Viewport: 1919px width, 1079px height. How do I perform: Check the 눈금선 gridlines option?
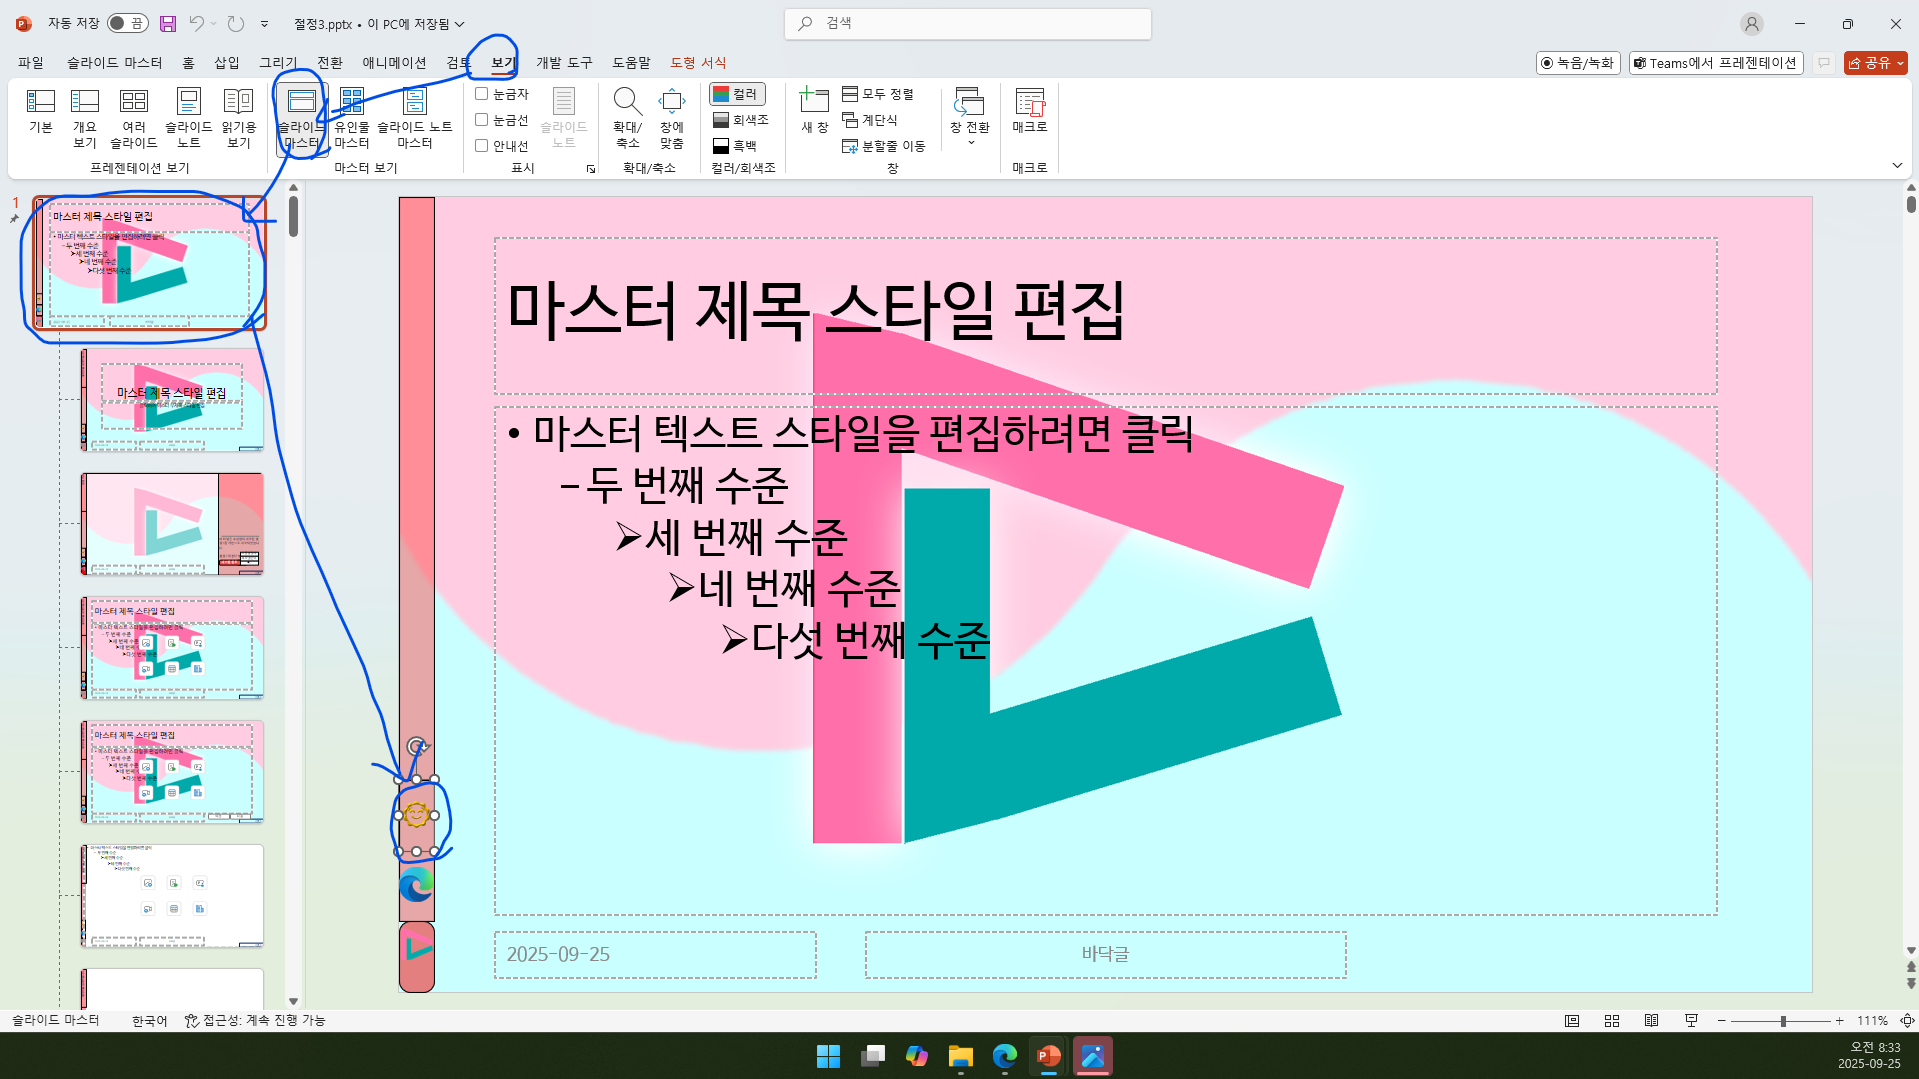tap(481, 119)
